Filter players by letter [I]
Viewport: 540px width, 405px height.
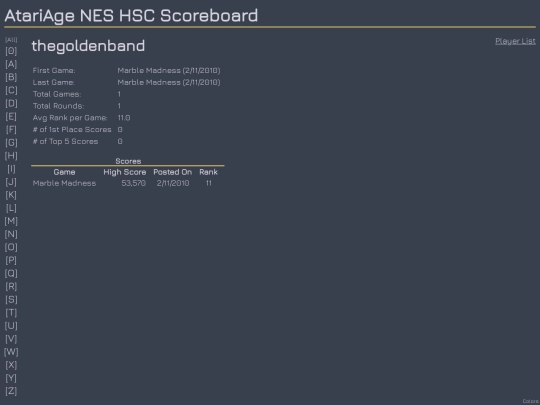click(11, 169)
